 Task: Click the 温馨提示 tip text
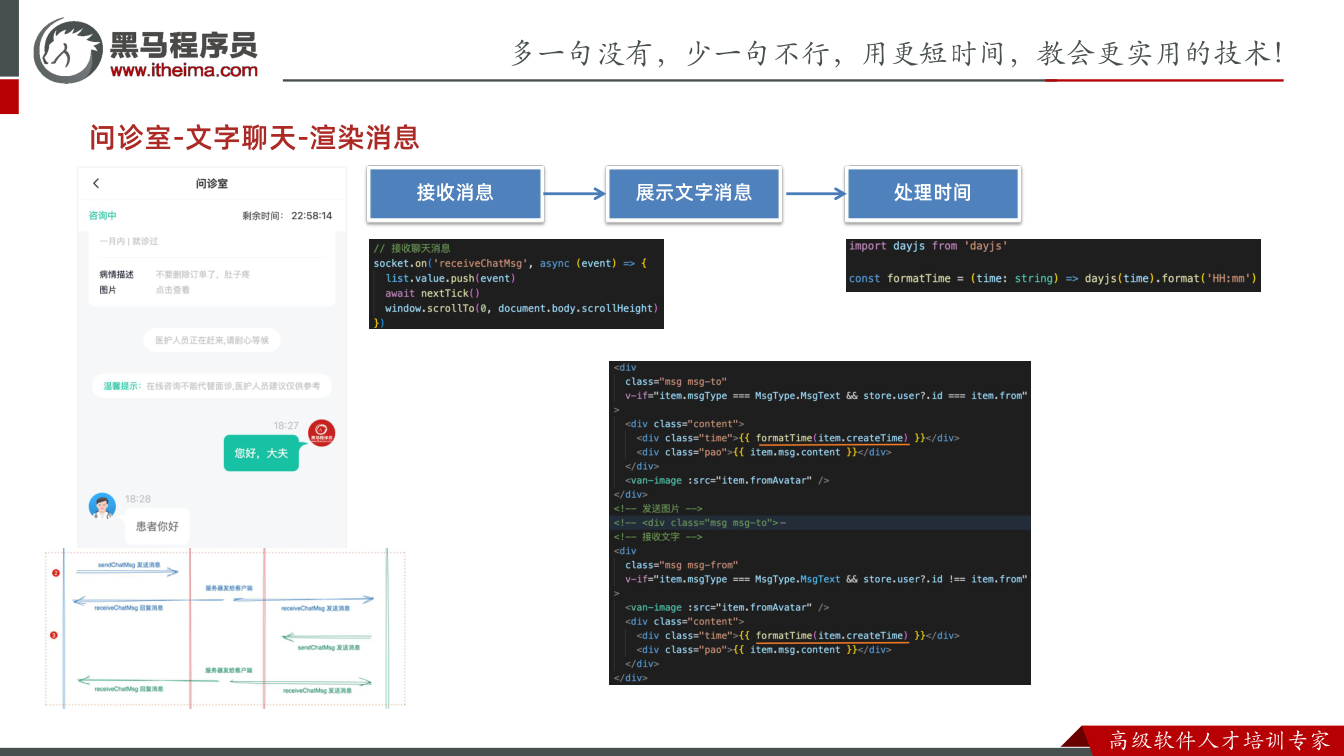(x=211, y=385)
